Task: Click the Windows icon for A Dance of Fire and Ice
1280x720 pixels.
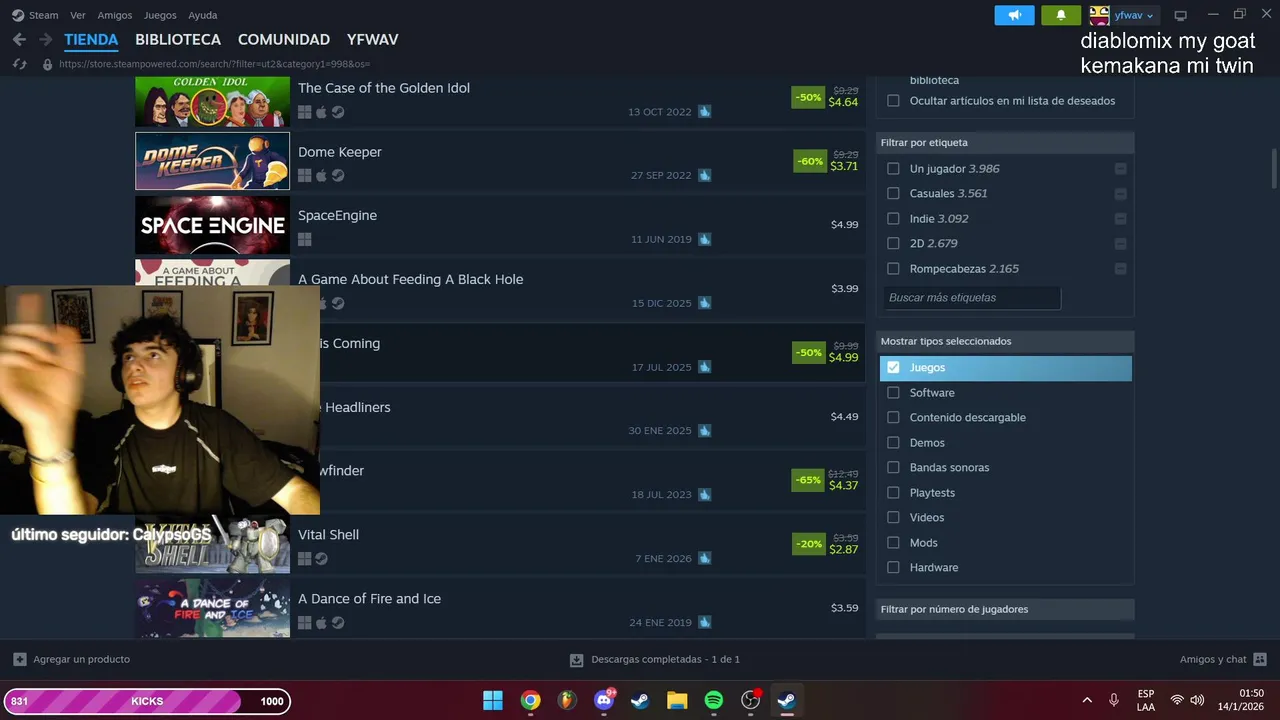Action: [x=305, y=623]
